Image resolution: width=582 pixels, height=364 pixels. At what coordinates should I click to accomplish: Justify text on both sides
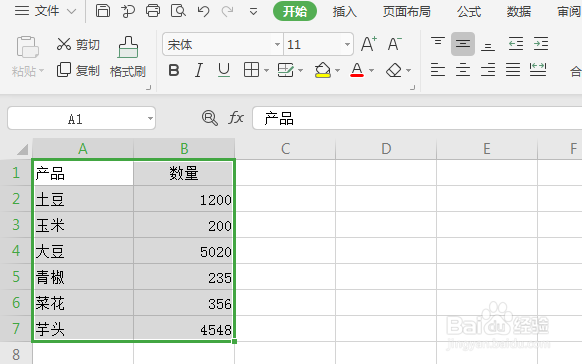point(513,70)
